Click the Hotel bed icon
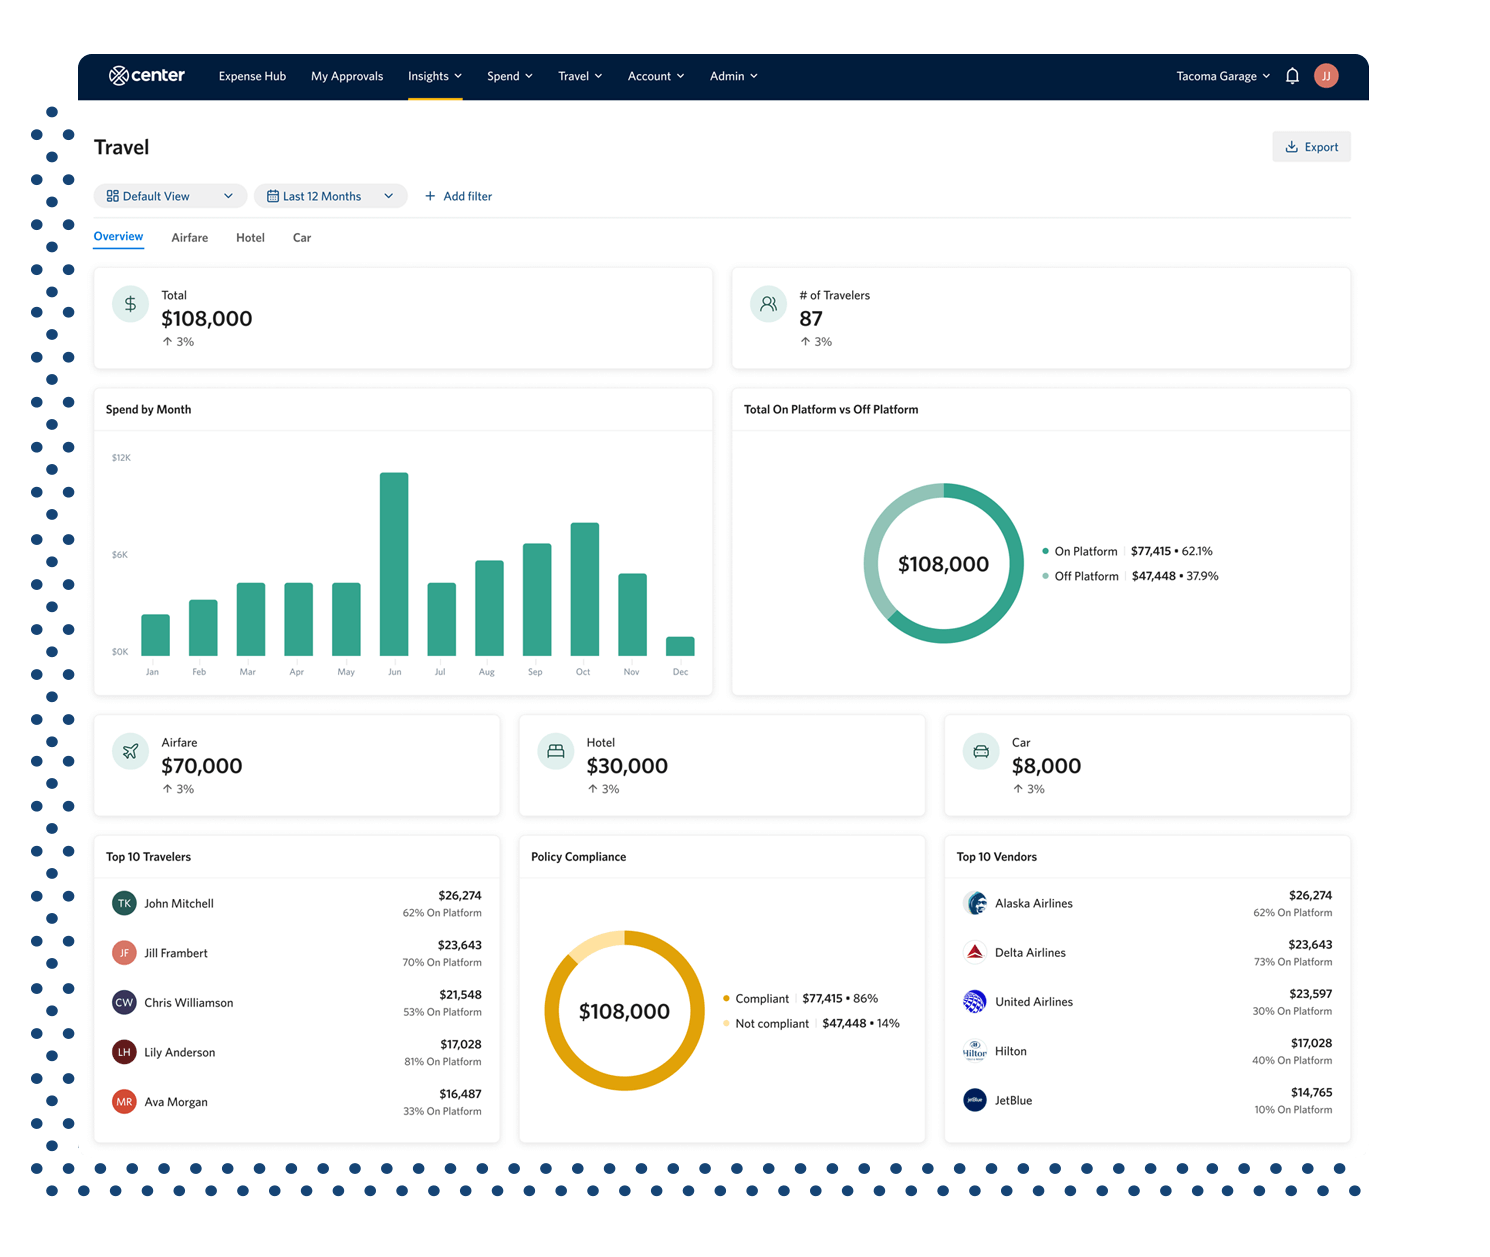The height and width of the screenshot is (1257, 1490). (x=556, y=751)
